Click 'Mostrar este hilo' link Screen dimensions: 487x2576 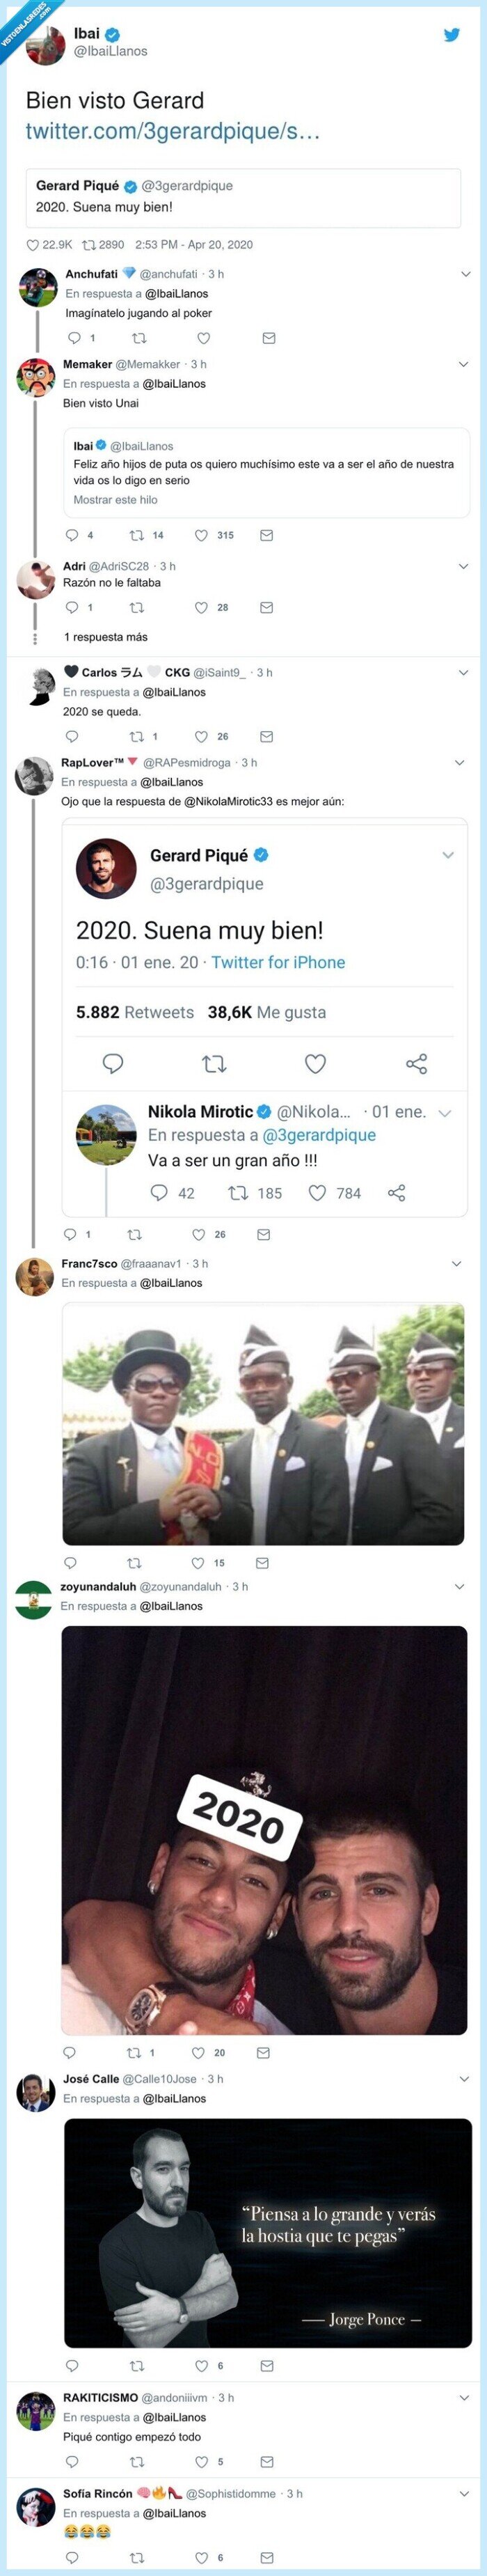[x=115, y=500]
